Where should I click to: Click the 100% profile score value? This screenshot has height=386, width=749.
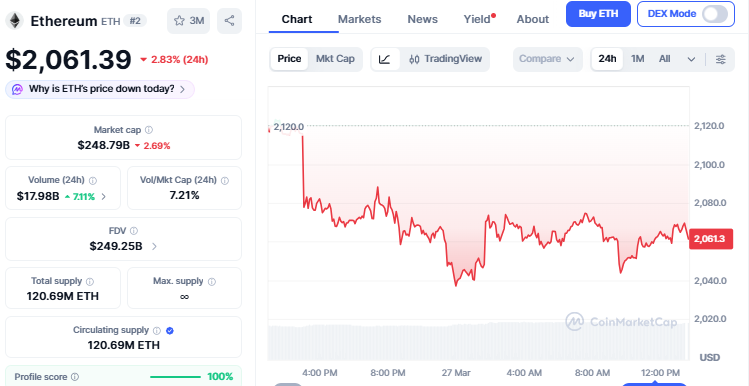[x=220, y=377]
